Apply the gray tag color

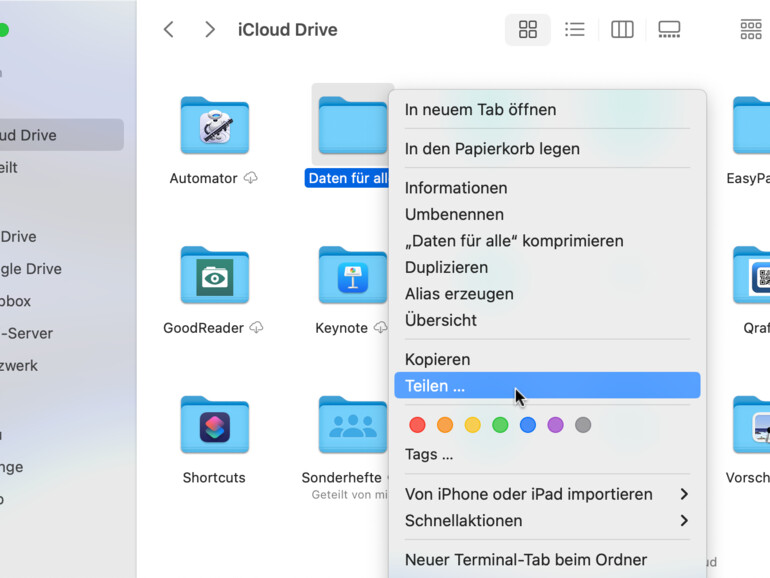pos(583,425)
